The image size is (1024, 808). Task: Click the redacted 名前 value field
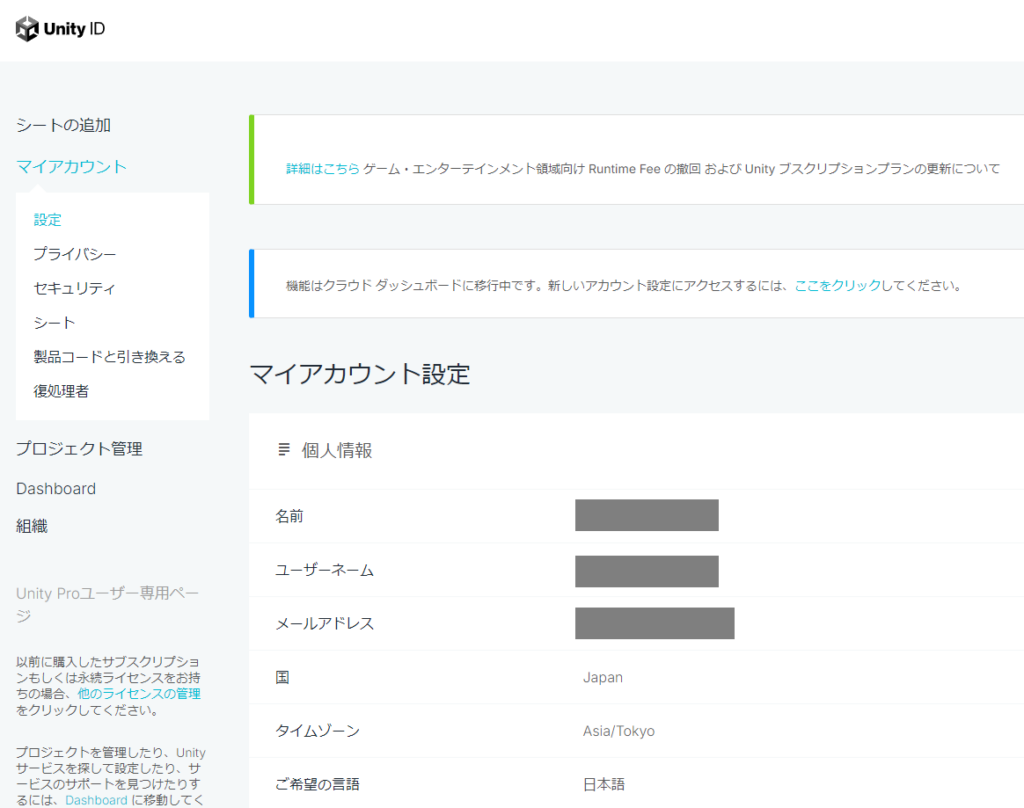click(647, 515)
